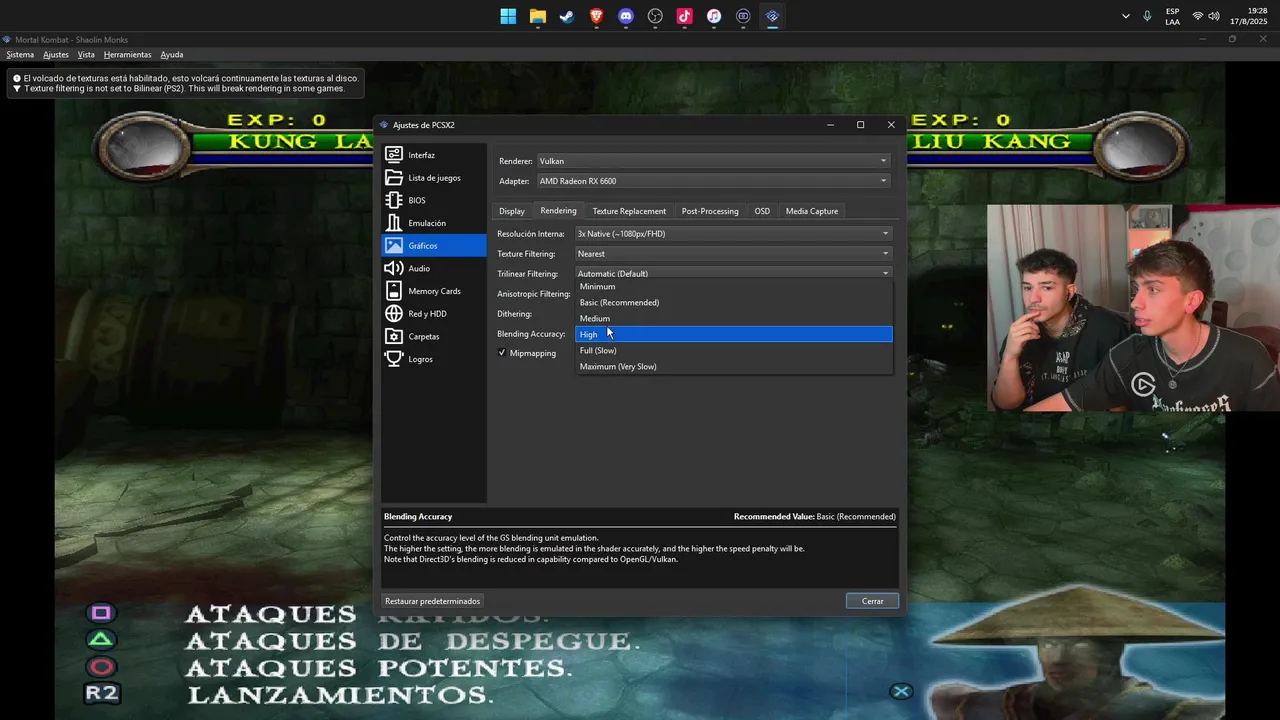Open the Audio settings category
The width and height of the screenshot is (1280, 720).
pyautogui.click(x=434, y=268)
